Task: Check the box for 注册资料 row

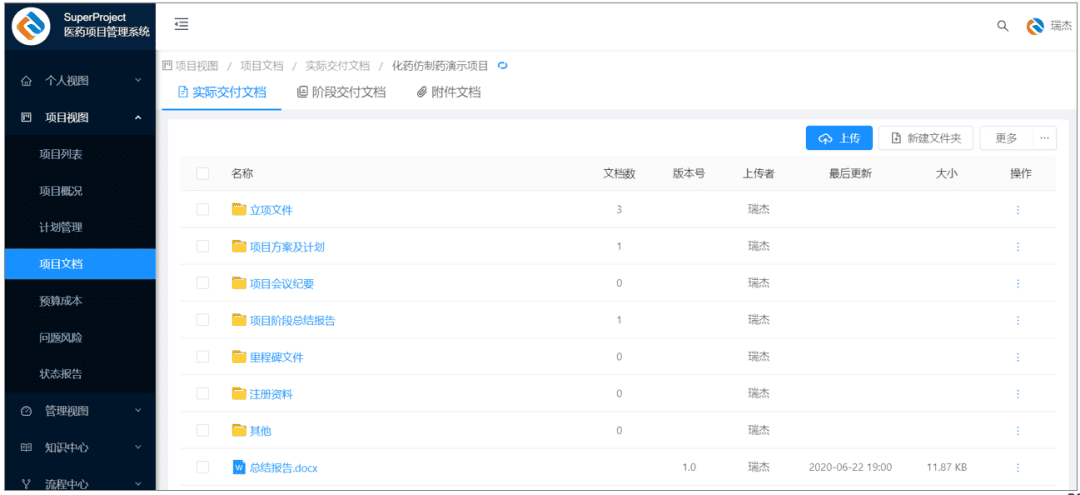Action: point(202,394)
